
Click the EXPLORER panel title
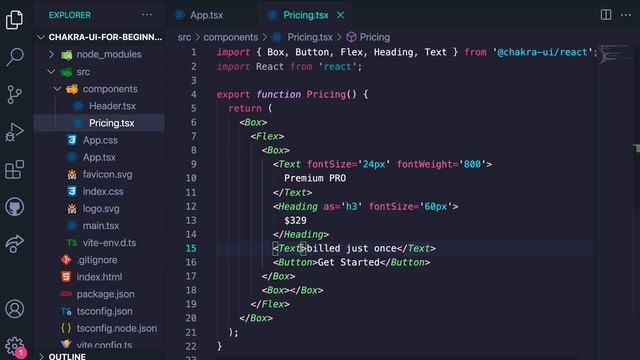pos(70,15)
